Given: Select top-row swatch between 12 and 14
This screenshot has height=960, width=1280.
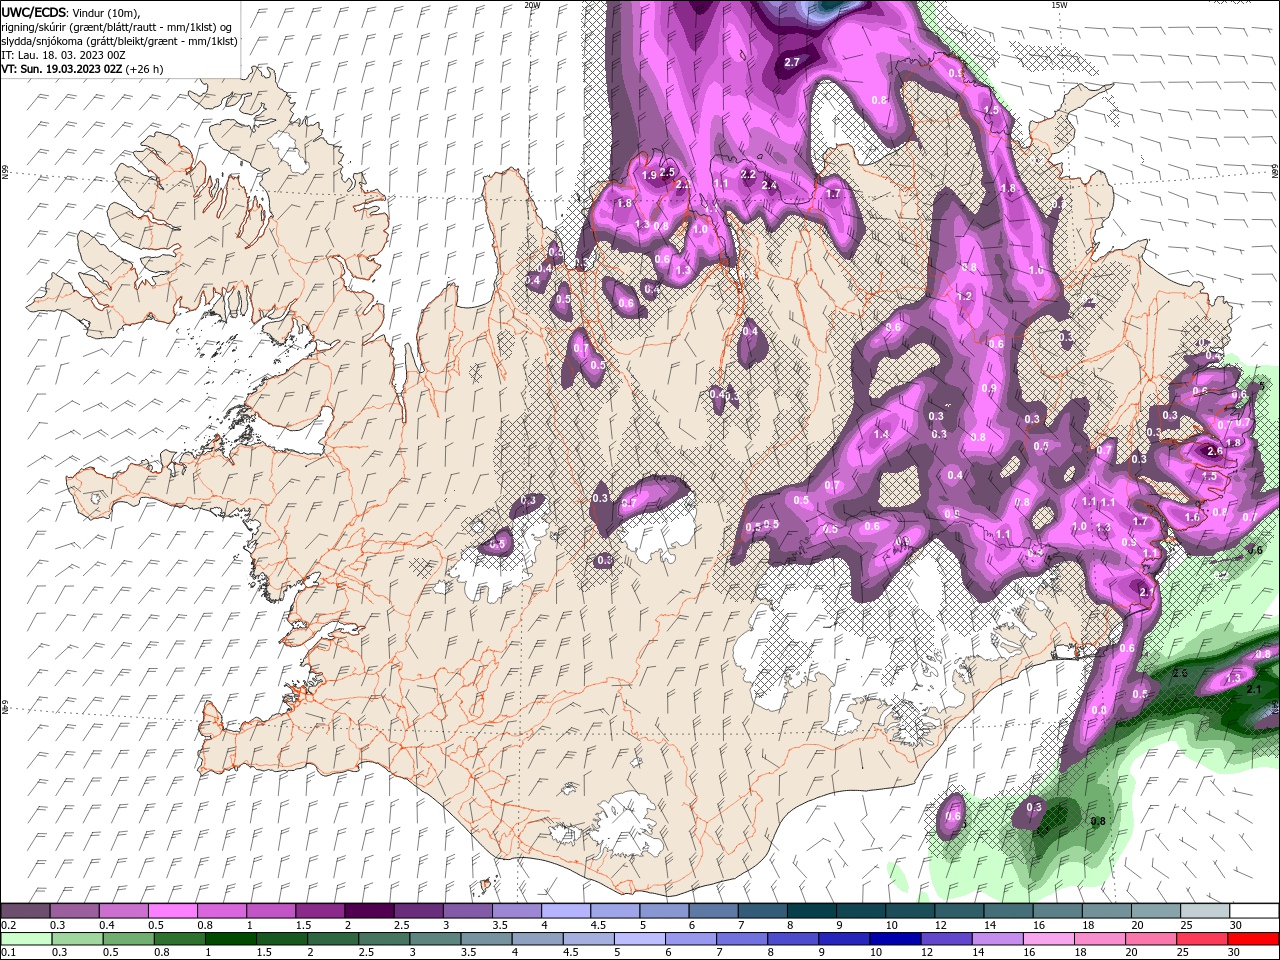Looking at the screenshot, I should [958, 911].
